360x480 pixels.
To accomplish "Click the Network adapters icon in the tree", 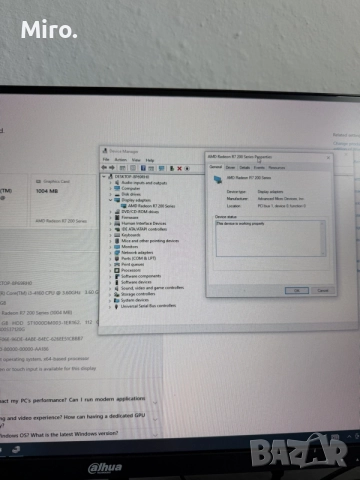I will pyautogui.click(x=117, y=253).
